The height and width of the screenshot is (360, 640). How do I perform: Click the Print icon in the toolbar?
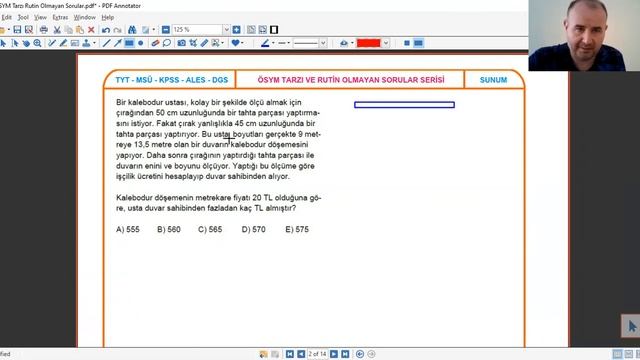coord(44,30)
